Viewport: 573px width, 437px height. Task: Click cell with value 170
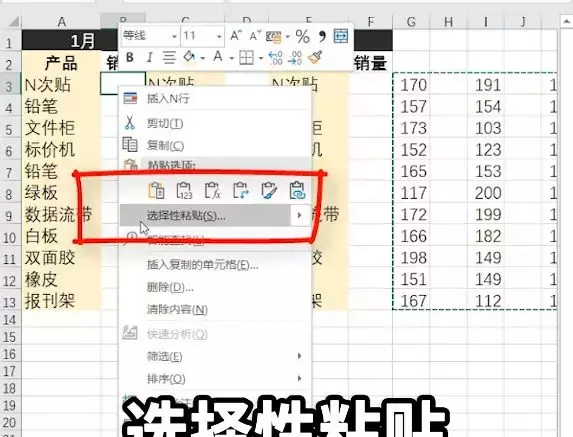pyautogui.click(x=412, y=85)
